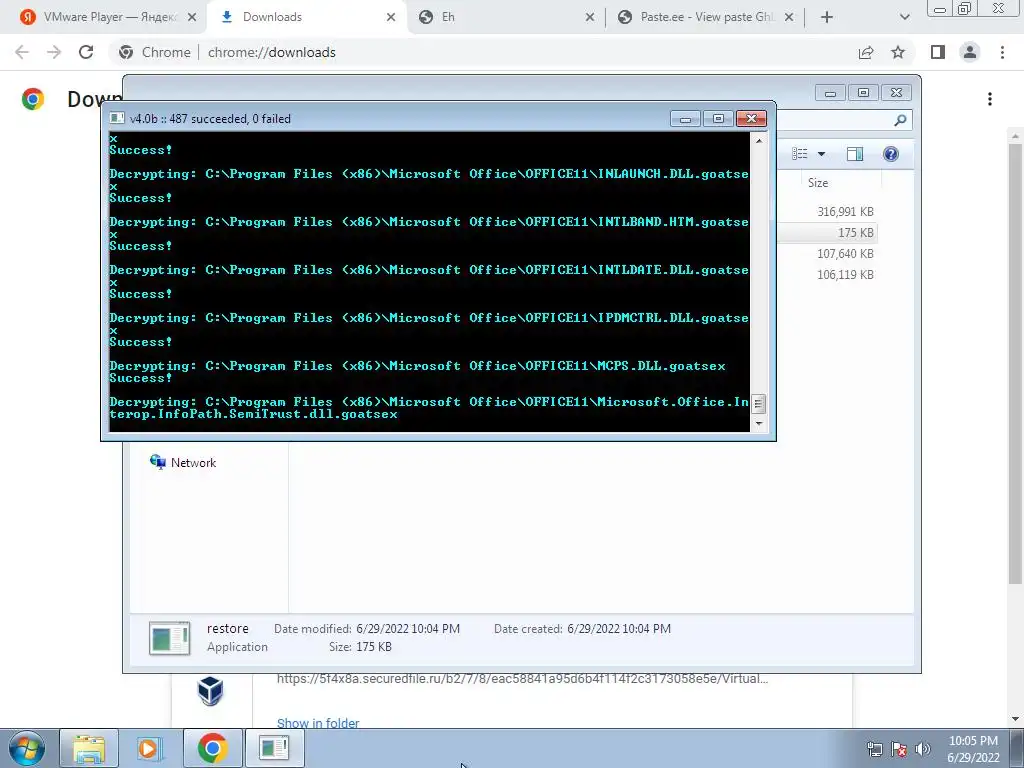This screenshot has height=768, width=1024.
Task: Minimize the decryptor console window
Action: (685, 119)
